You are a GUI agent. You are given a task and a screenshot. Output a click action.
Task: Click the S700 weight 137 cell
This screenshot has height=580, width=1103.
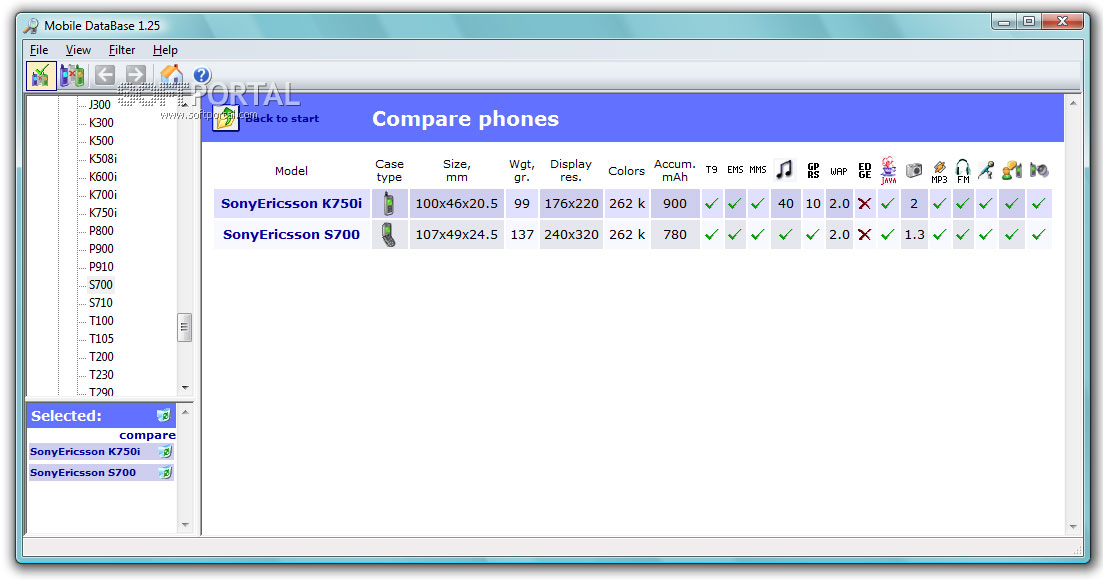[x=522, y=235]
